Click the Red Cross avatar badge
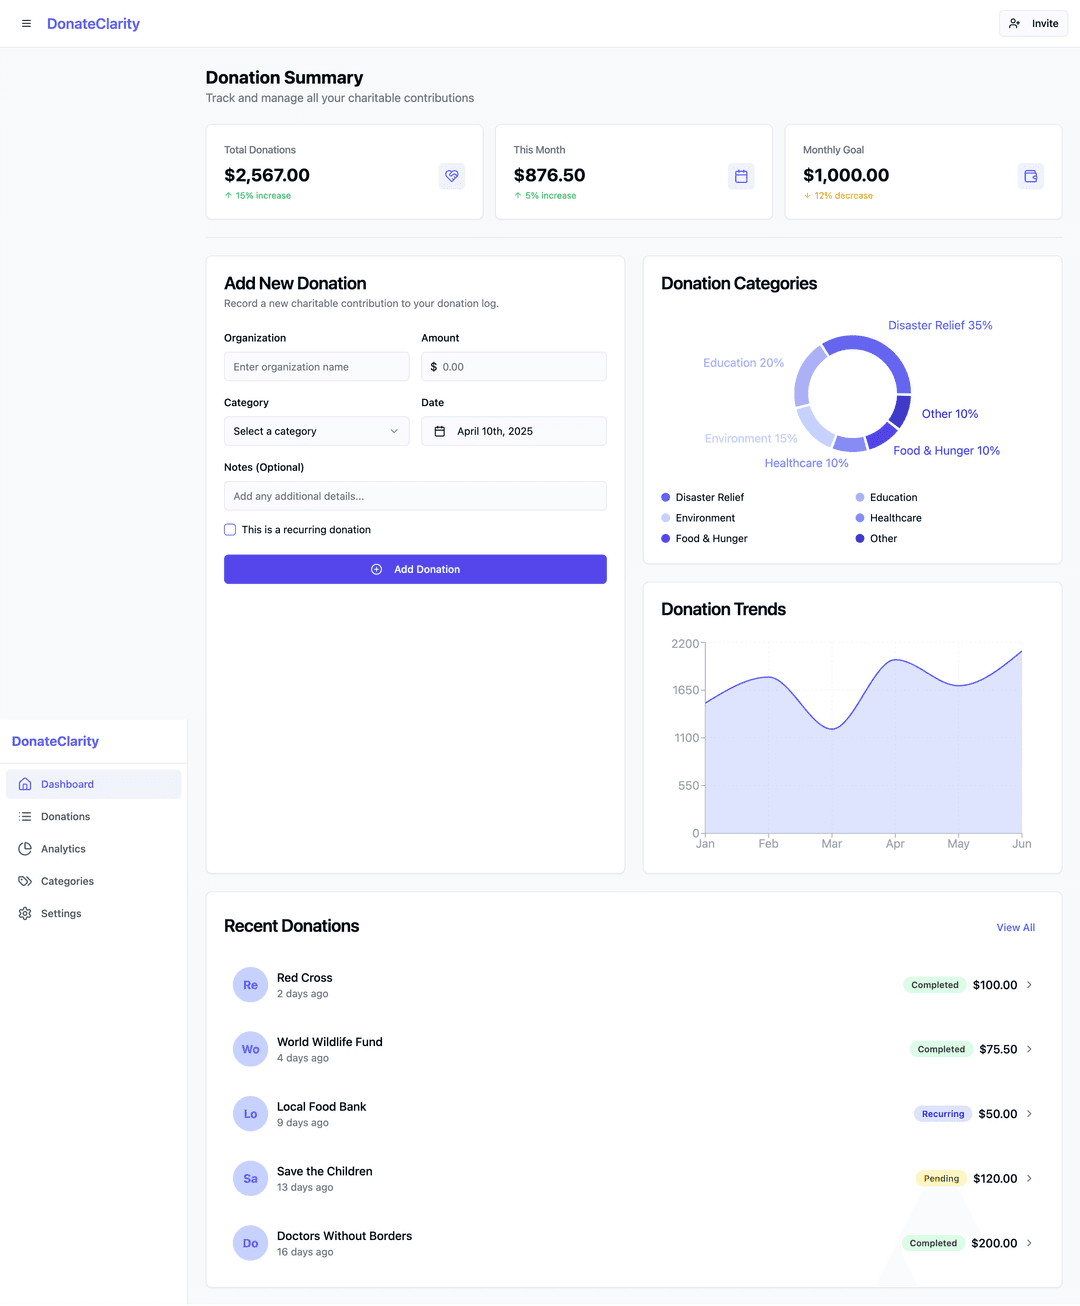Image resolution: width=1080 pixels, height=1306 pixels. click(250, 985)
